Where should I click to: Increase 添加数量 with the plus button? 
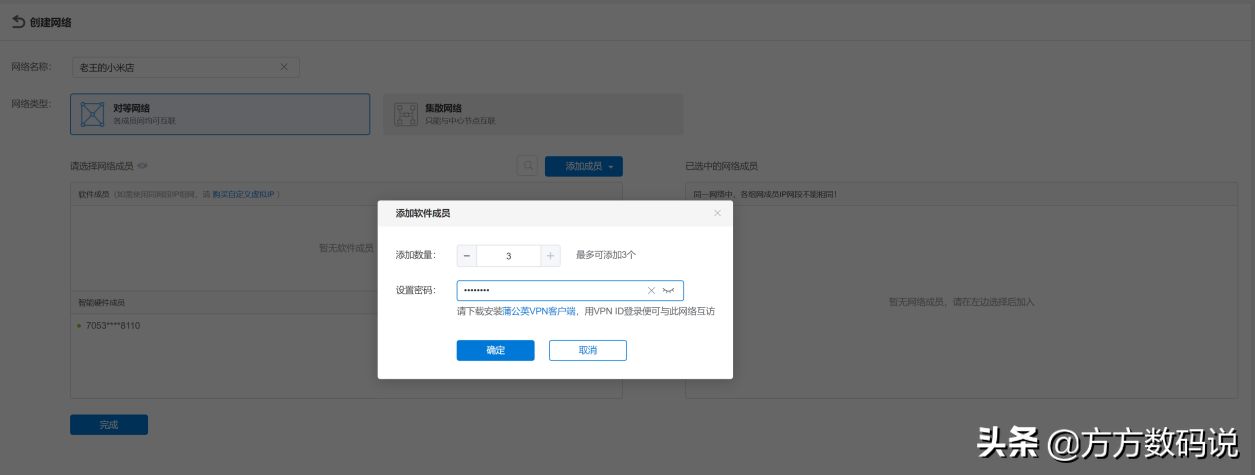550,256
